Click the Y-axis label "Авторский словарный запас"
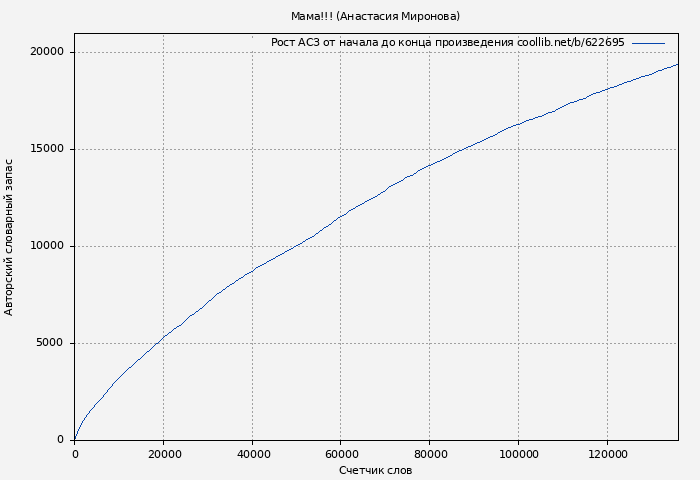The height and width of the screenshot is (480, 700). [10, 237]
